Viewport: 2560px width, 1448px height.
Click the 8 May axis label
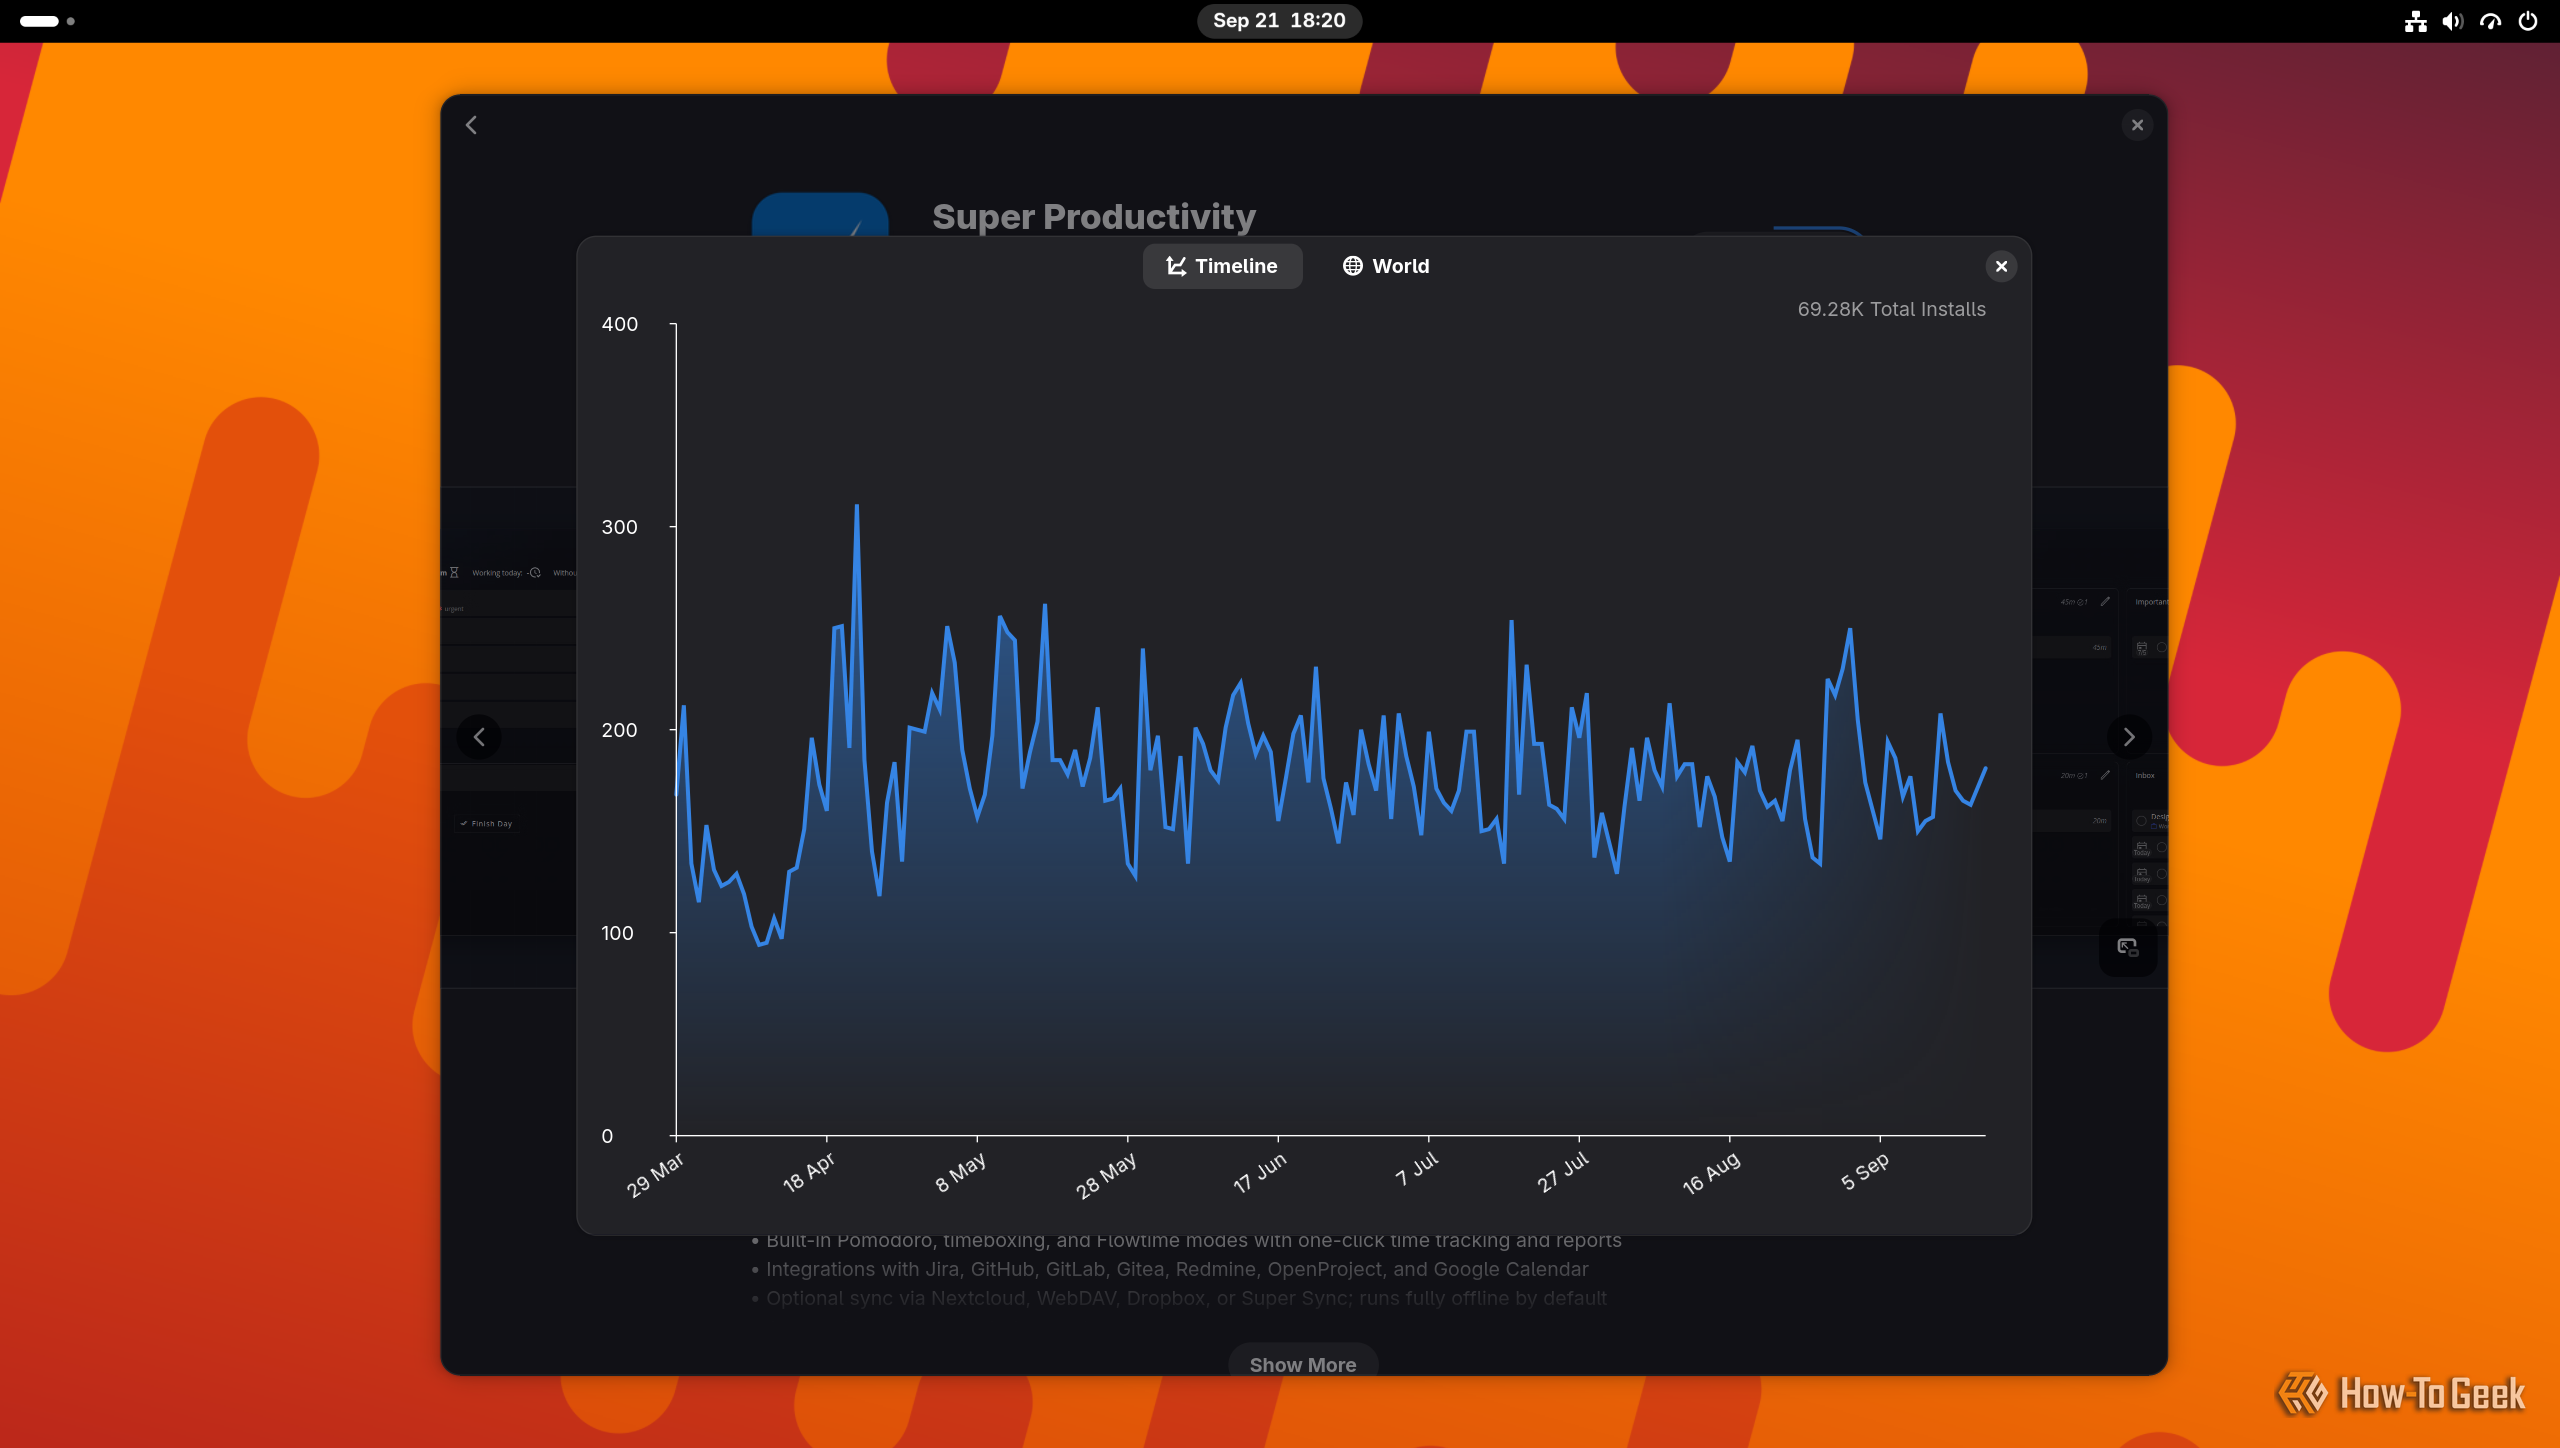point(960,1172)
